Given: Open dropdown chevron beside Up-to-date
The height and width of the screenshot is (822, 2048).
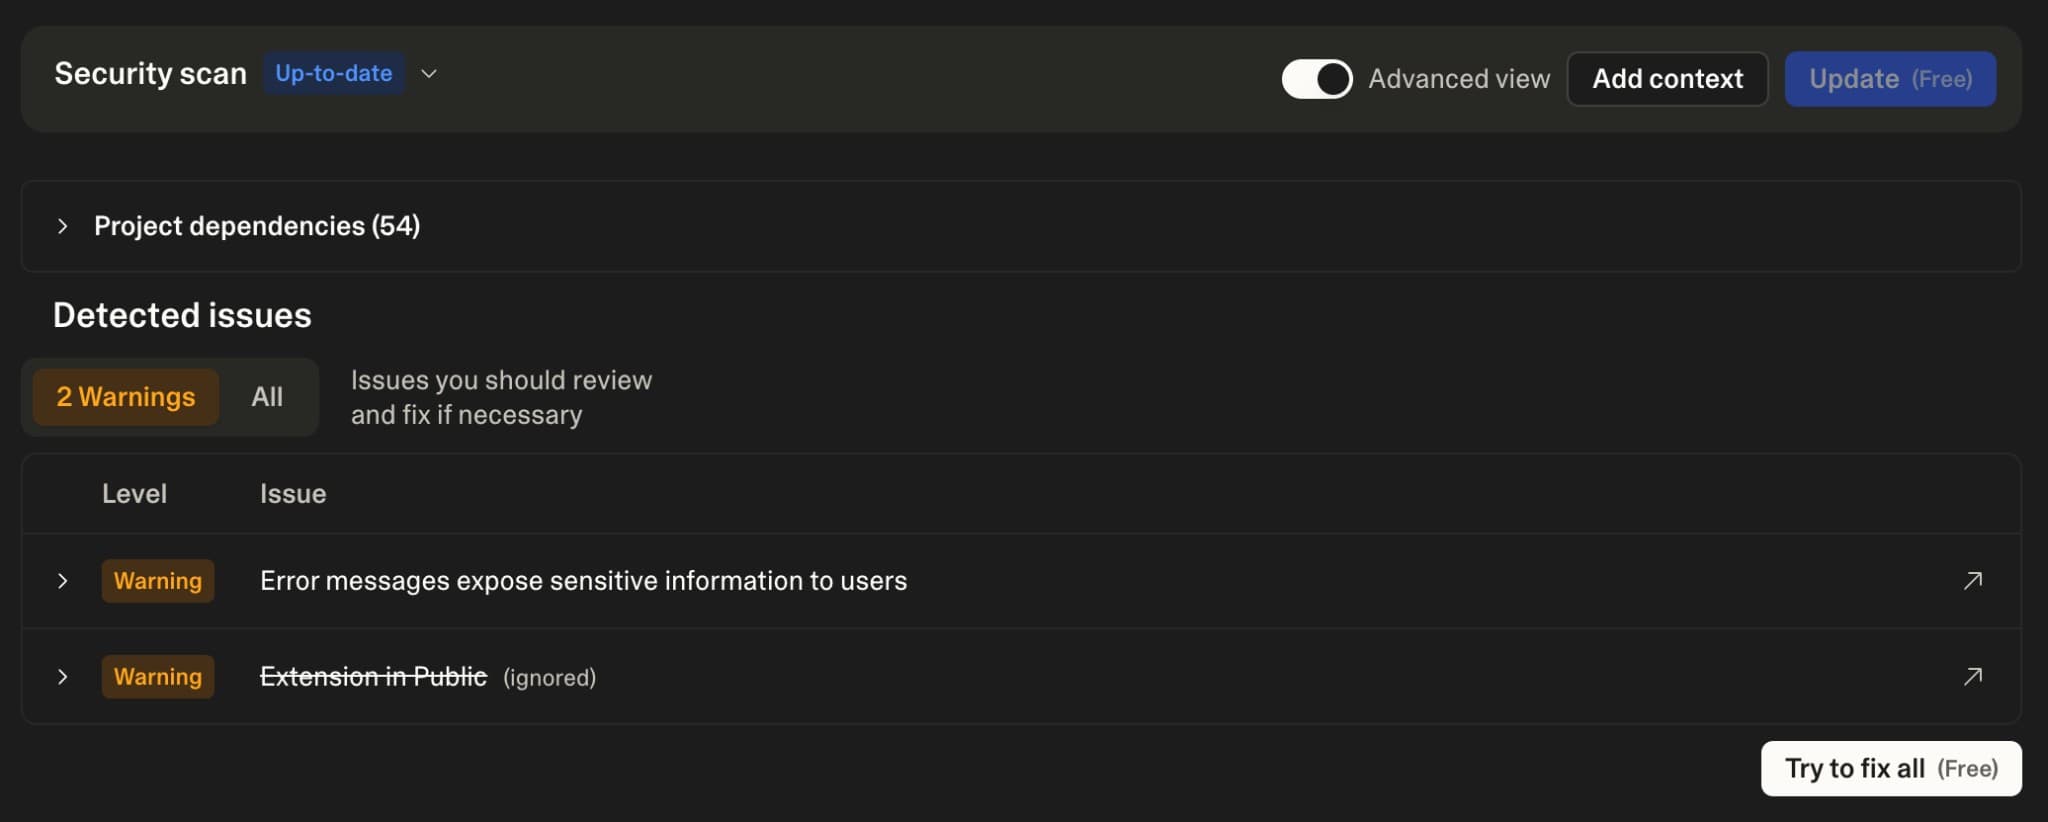Looking at the screenshot, I should [x=429, y=74].
